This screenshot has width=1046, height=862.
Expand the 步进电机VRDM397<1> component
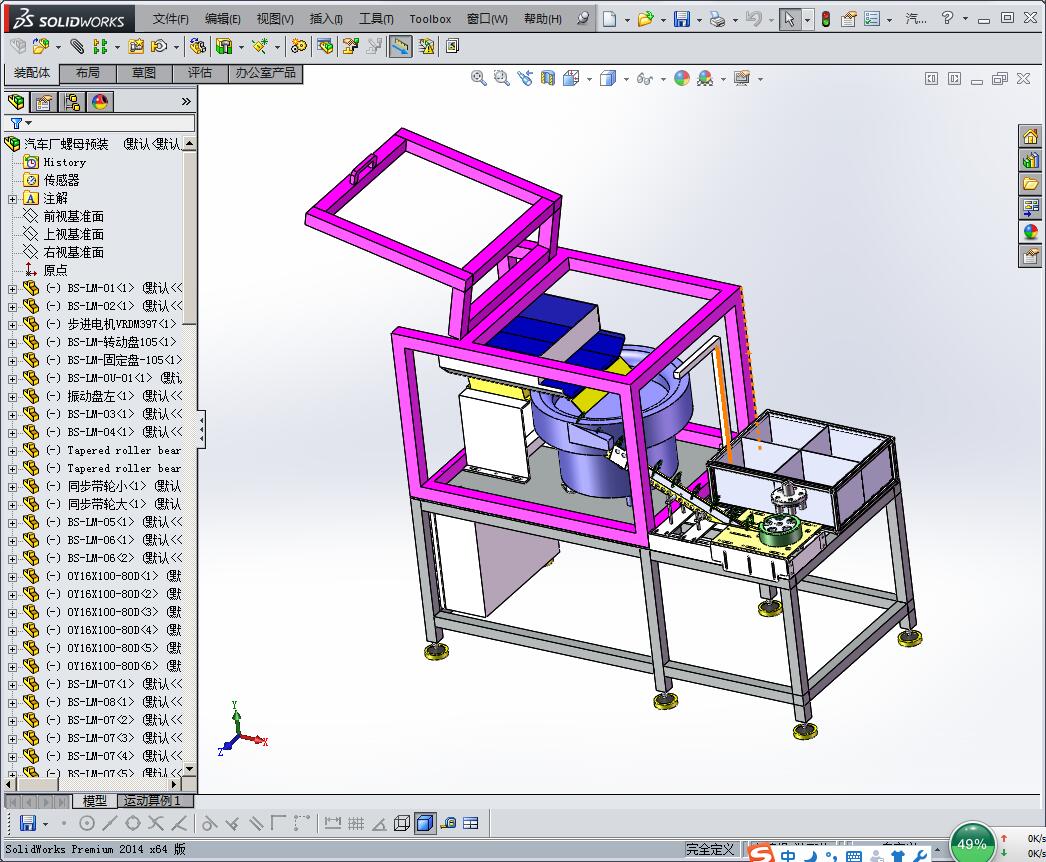[x=12, y=325]
